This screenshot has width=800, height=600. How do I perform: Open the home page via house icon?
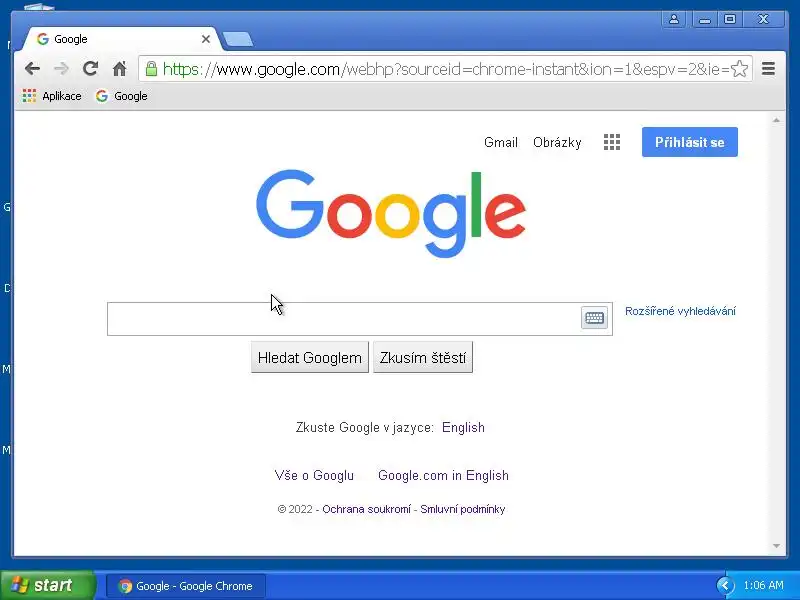coord(119,68)
